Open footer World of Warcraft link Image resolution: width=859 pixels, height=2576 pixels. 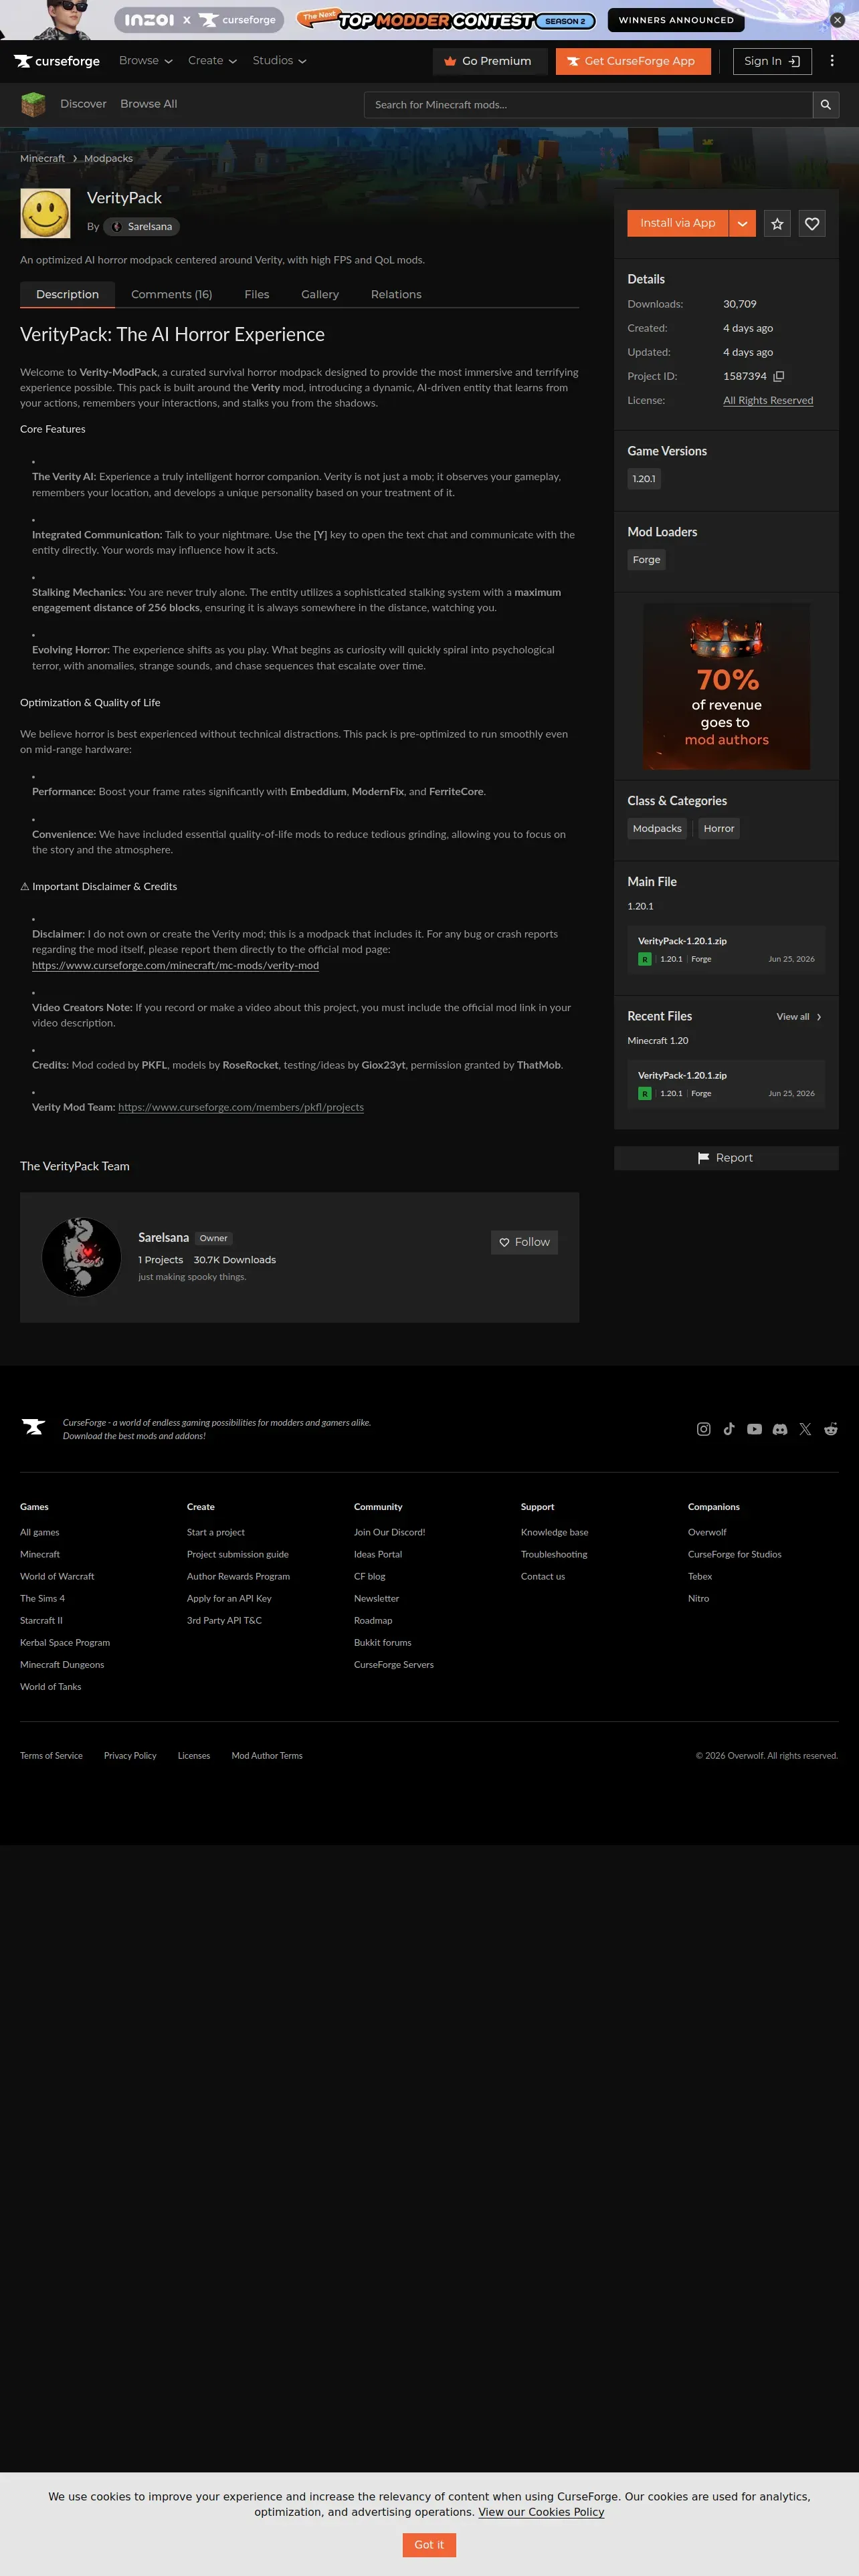[x=57, y=1577]
